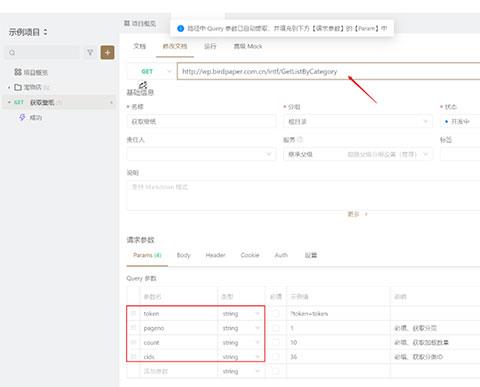Click example value cell showing 10
The width and height of the screenshot is (480, 387).
pyautogui.click(x=338, y=342)
